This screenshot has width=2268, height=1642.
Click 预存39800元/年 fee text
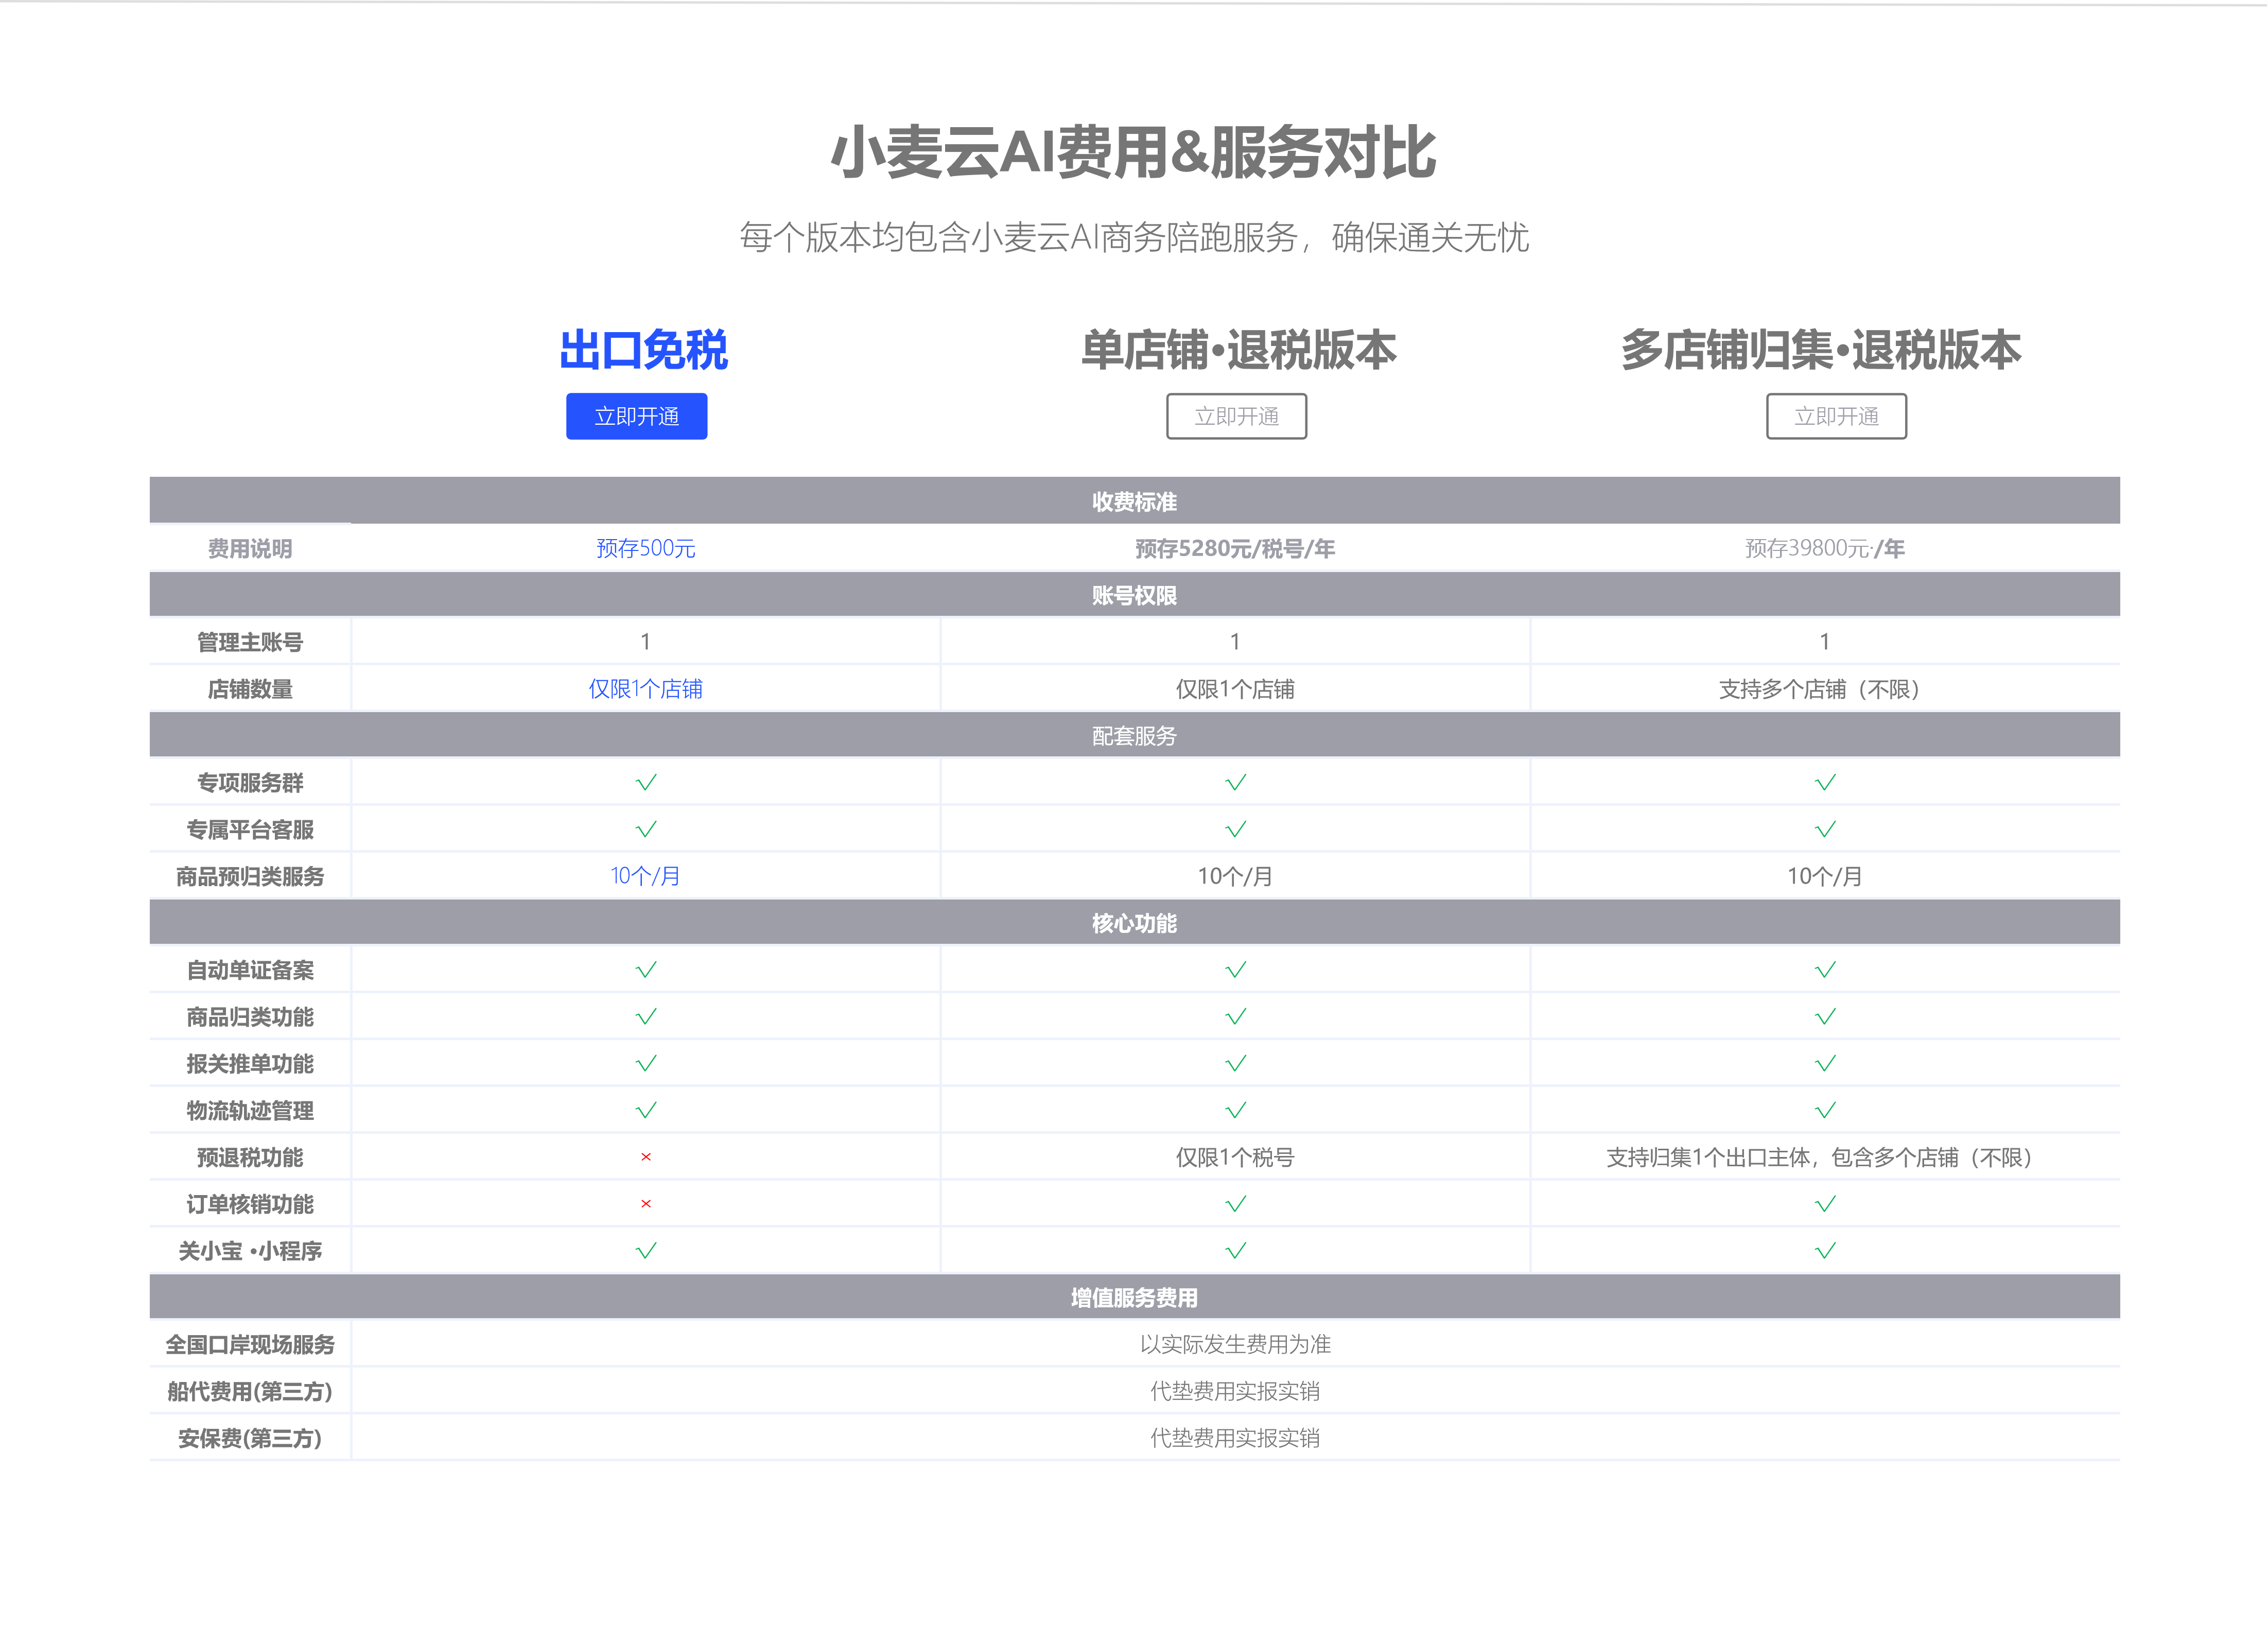tap(1825, 548)
